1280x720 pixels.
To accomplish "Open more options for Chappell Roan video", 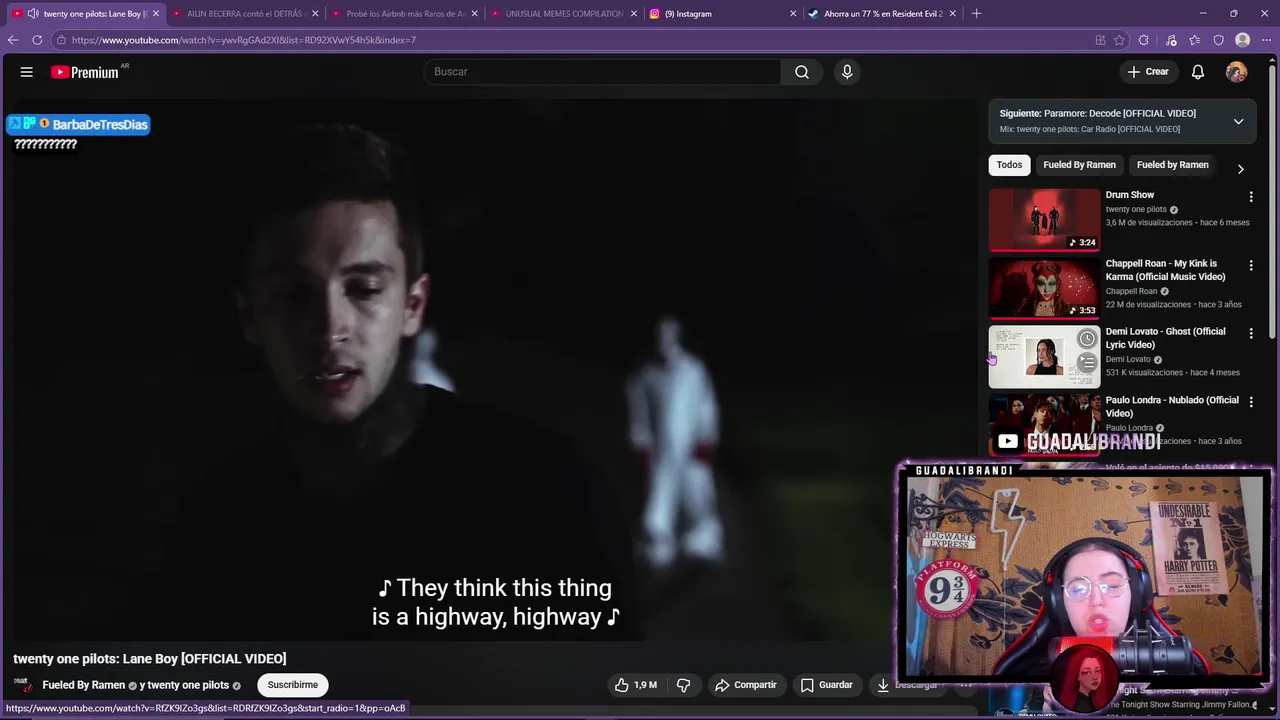I will pos(1250,265).
